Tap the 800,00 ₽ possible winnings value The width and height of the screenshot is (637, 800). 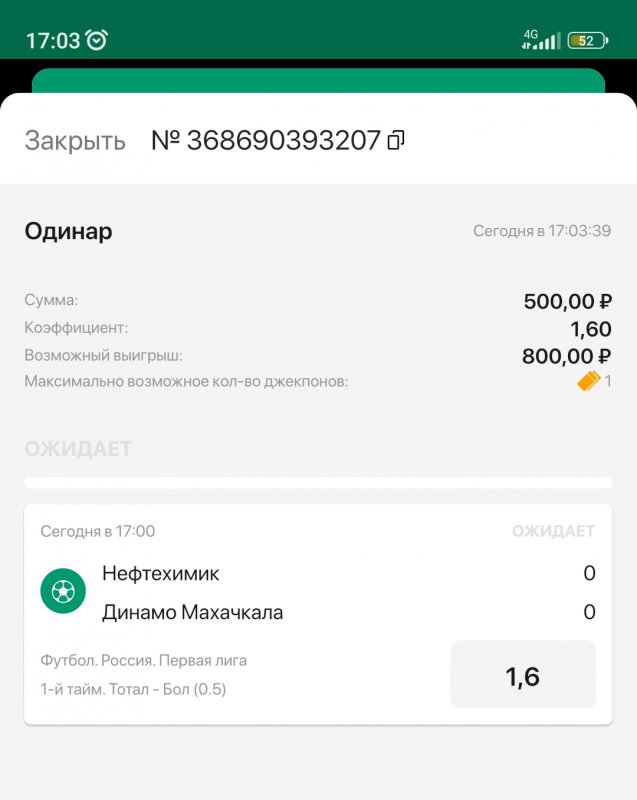click(x=566, y=355)
